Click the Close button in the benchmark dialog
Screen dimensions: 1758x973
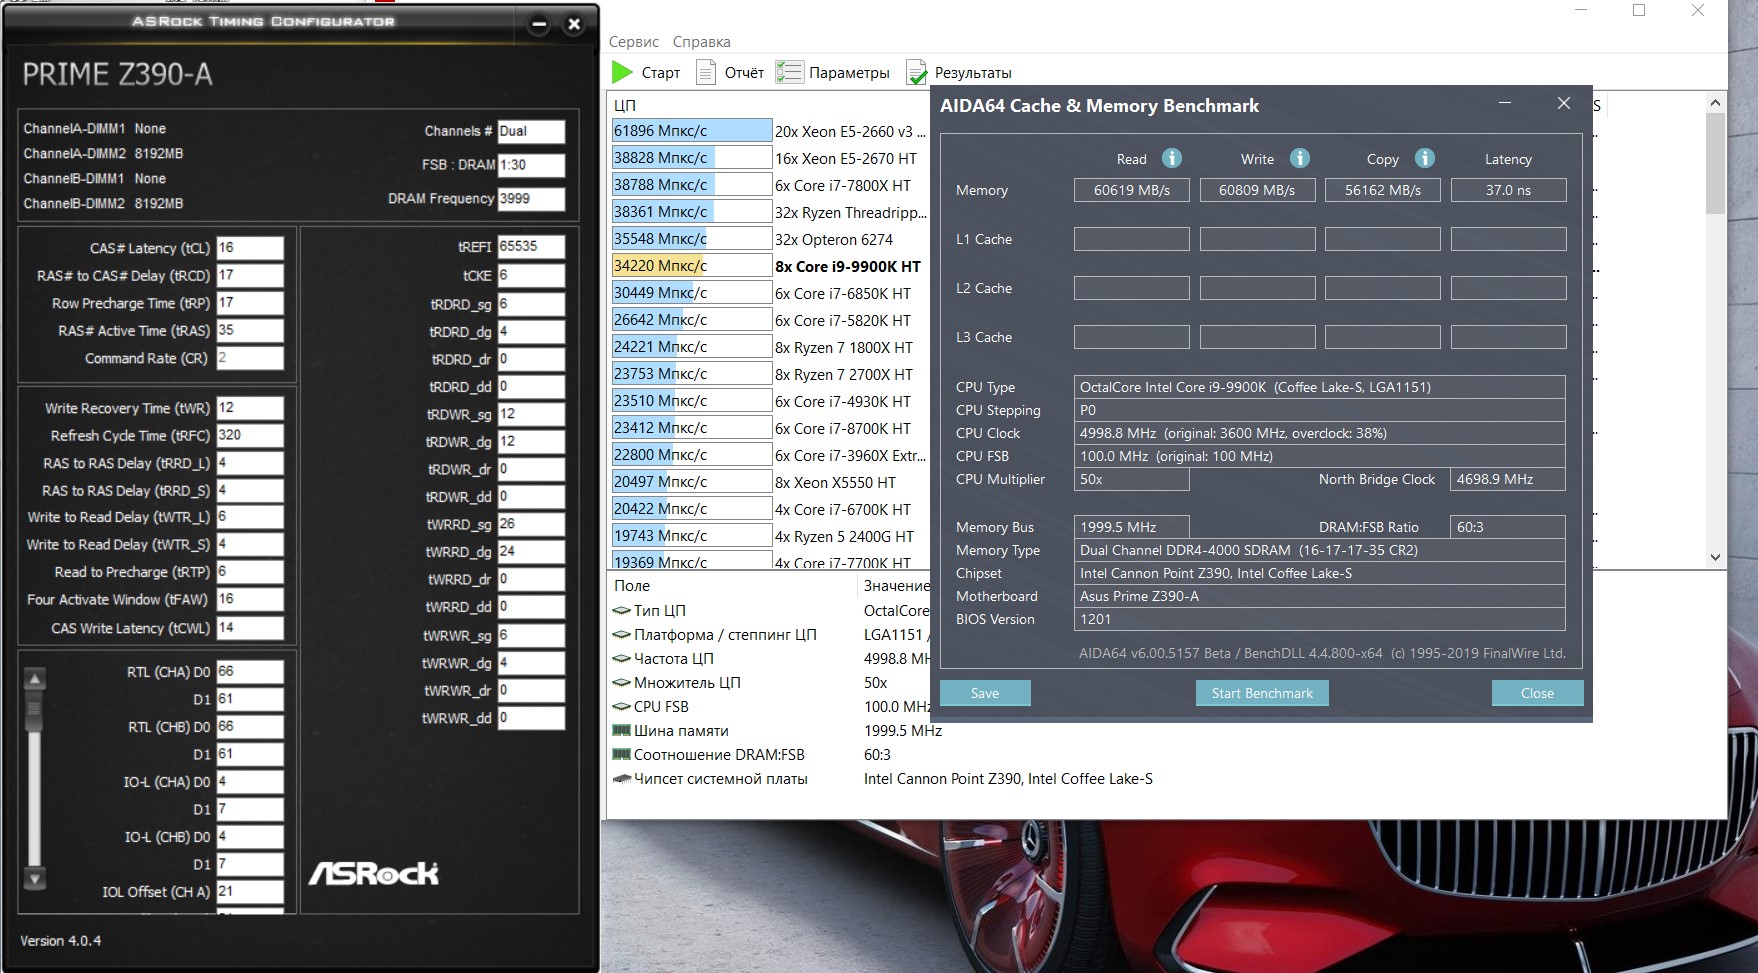coord(1537,693)
